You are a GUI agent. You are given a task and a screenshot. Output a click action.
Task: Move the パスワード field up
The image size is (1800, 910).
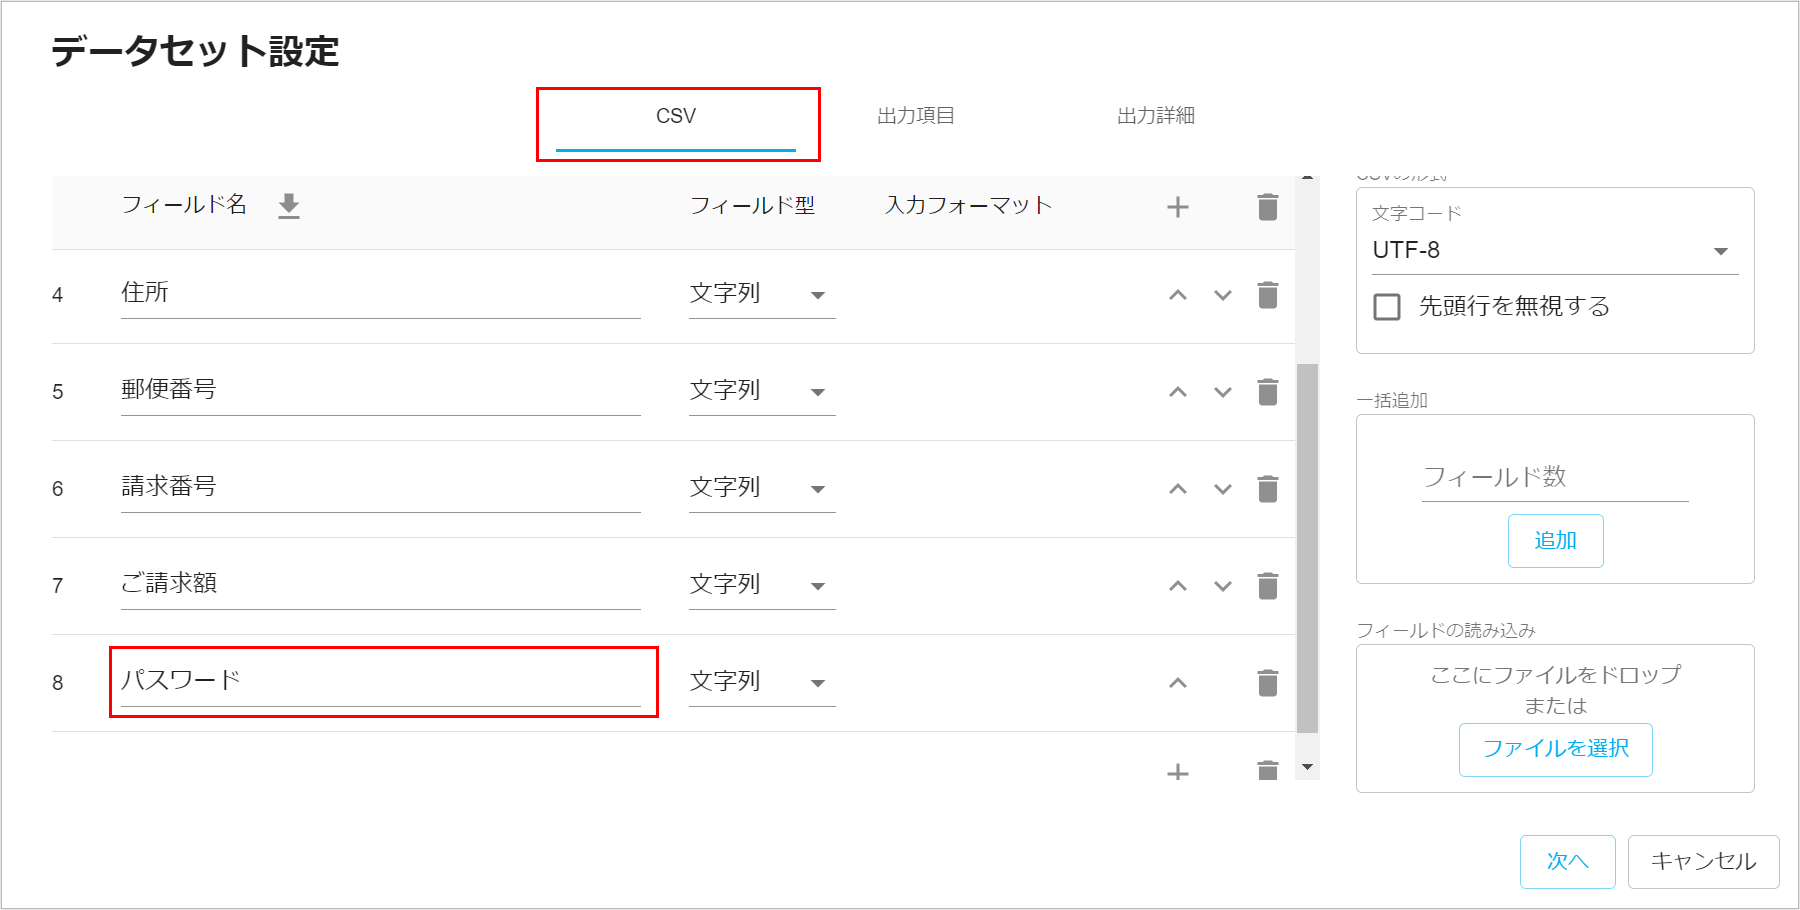1178,683
